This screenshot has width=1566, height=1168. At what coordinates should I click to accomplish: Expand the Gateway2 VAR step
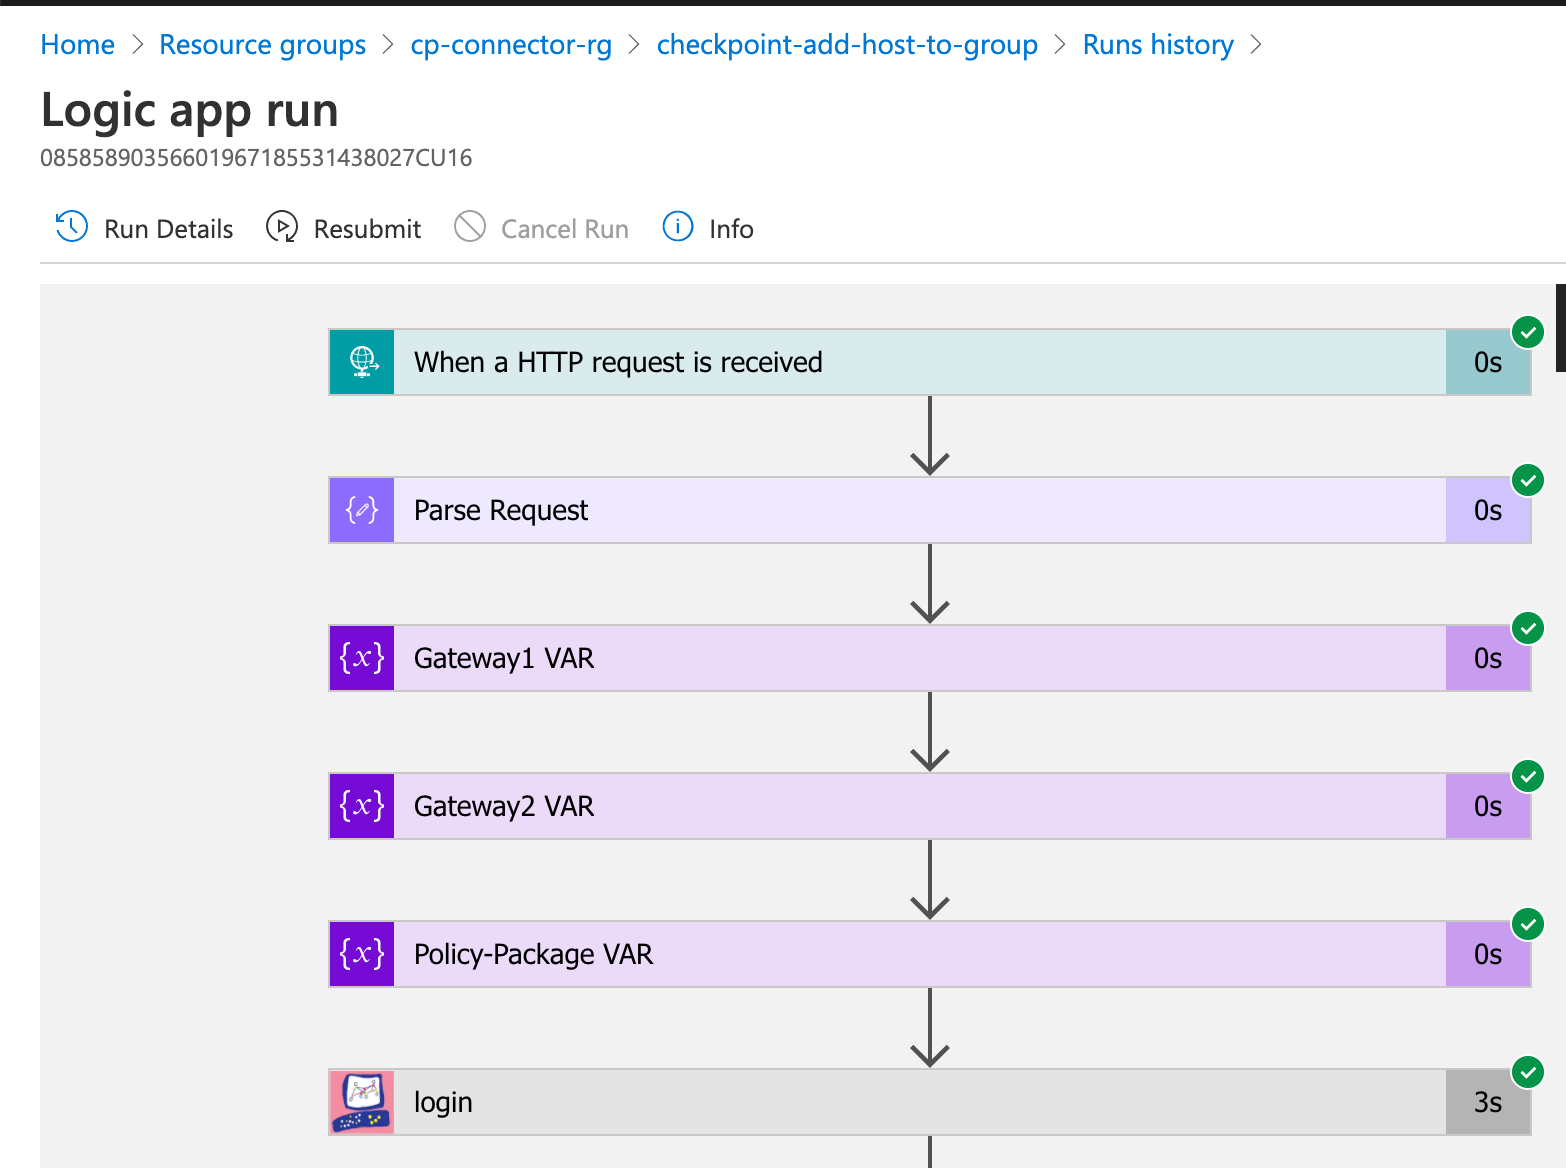(x=930, y=806)
